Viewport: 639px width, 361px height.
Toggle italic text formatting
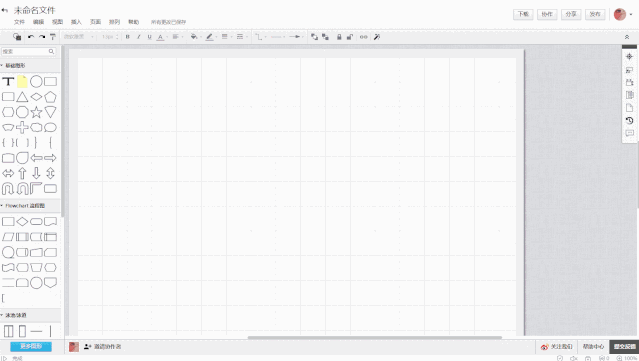click(x=139, y=37)
